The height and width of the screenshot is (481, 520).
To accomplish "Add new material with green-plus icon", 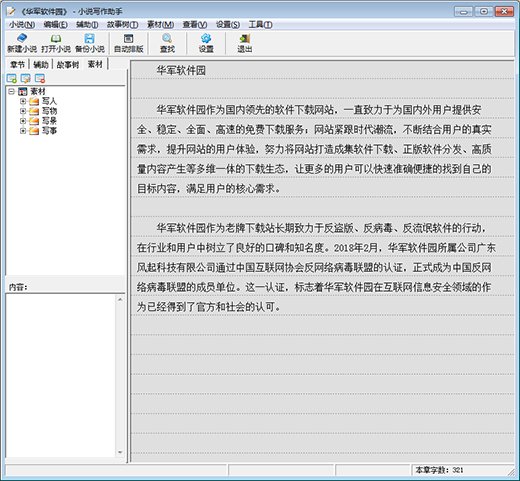I will 12,78.
